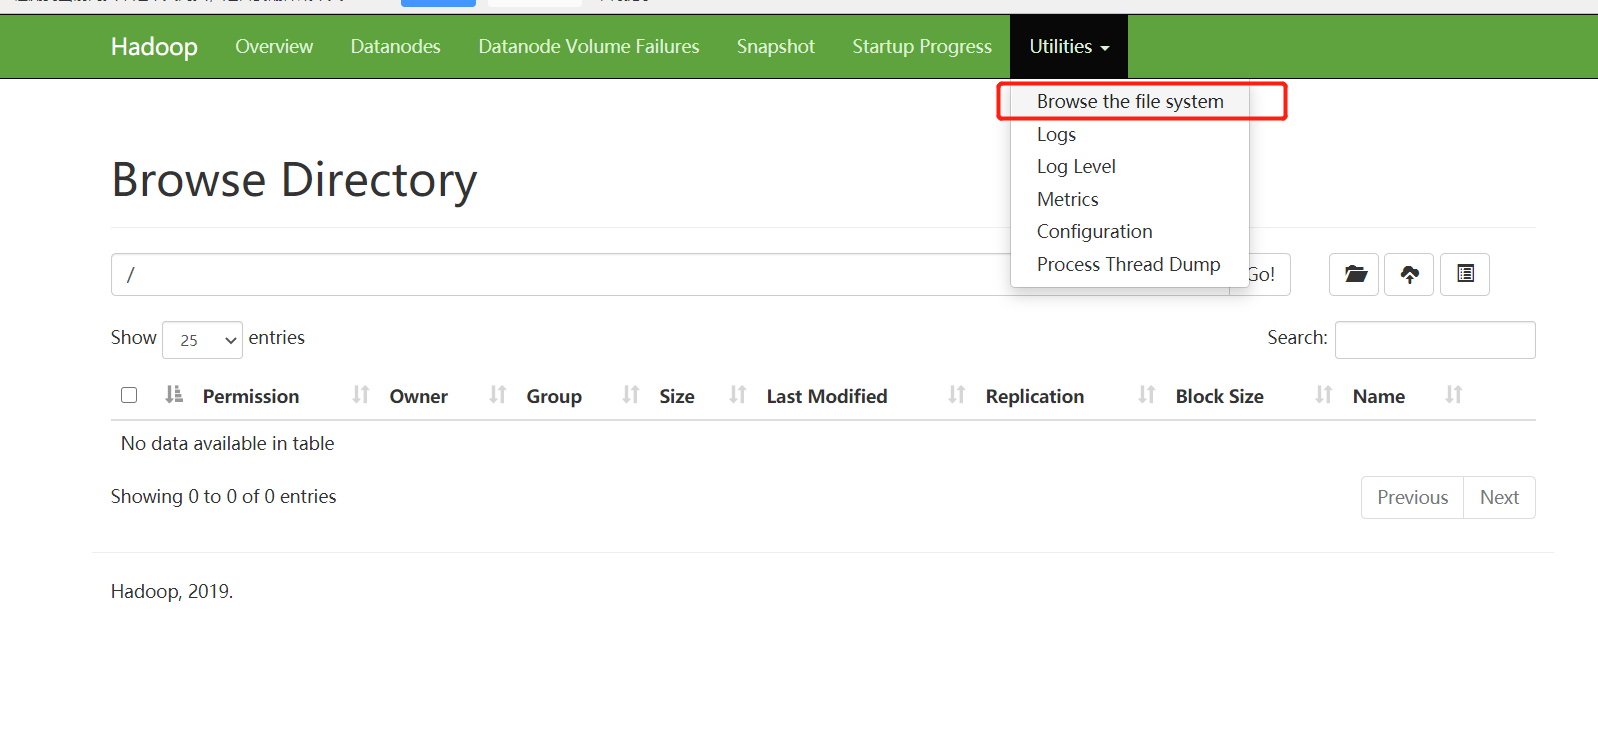Sort by the Owner column arrows
This screenshot has height=737, width=1598.
tap(498, 395)
